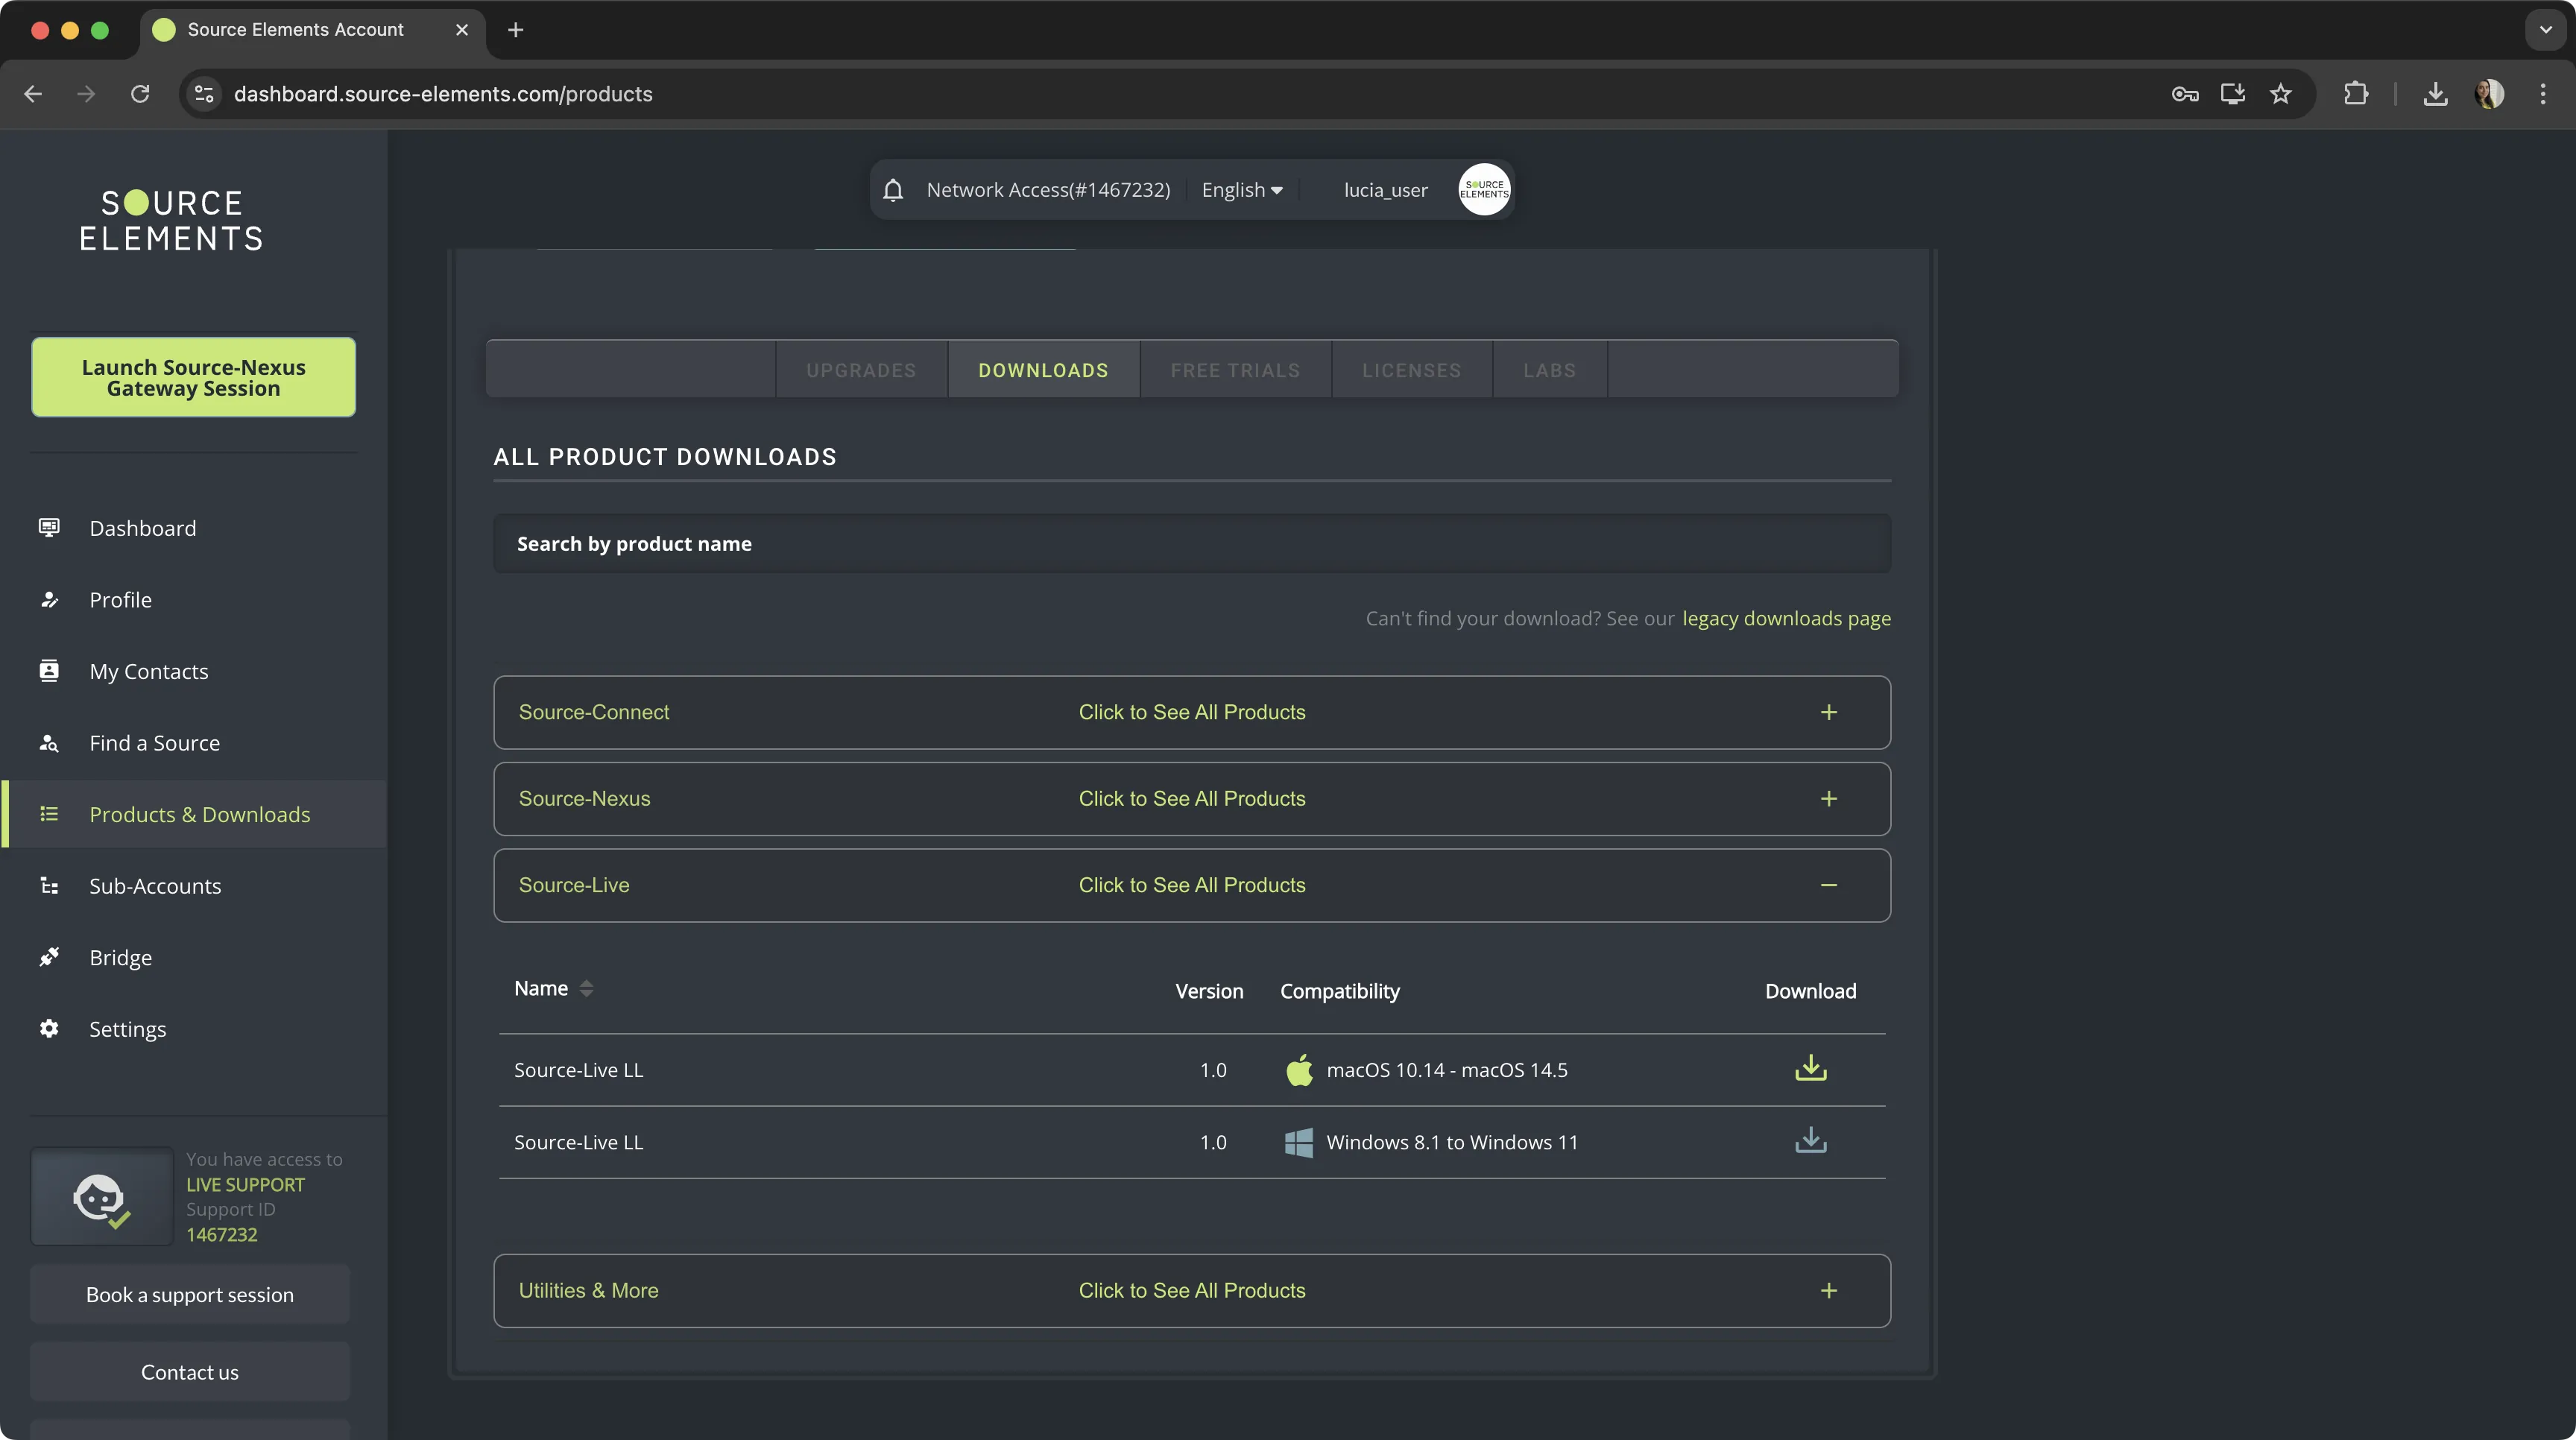Screen dimensions: 2576x1440
Task: Open Find a Source in sidebar
Action: (x=155, y=743)
